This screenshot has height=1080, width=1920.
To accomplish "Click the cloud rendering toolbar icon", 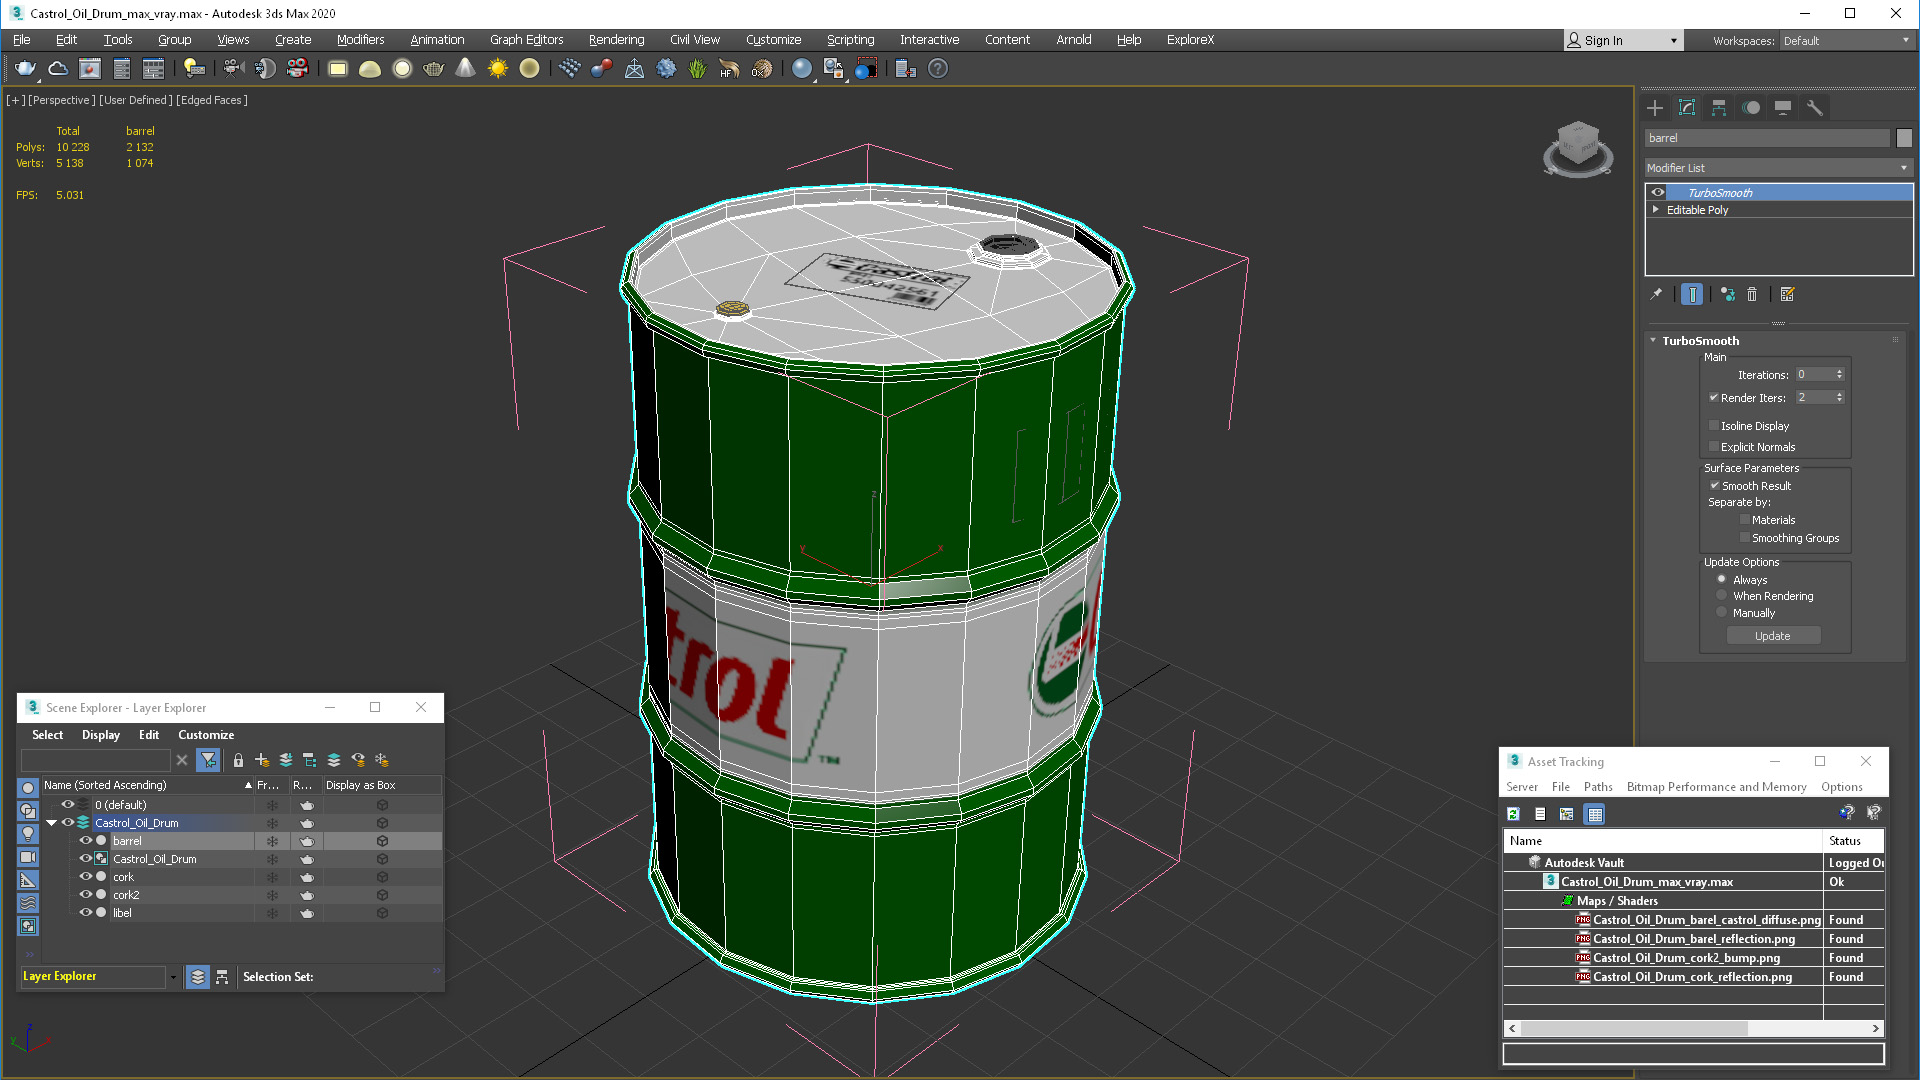I will click(58, 69).
